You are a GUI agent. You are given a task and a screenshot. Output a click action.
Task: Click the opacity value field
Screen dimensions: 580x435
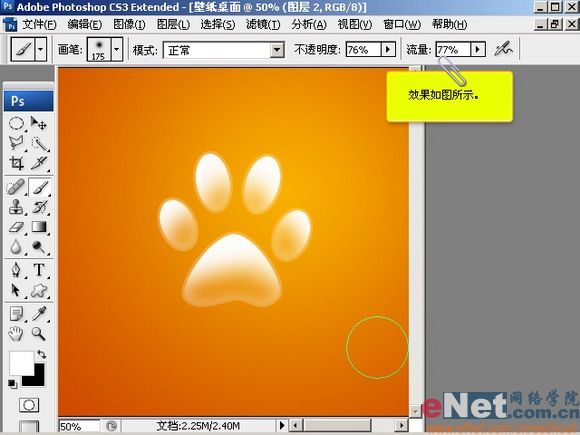click(x=363, y=49)
